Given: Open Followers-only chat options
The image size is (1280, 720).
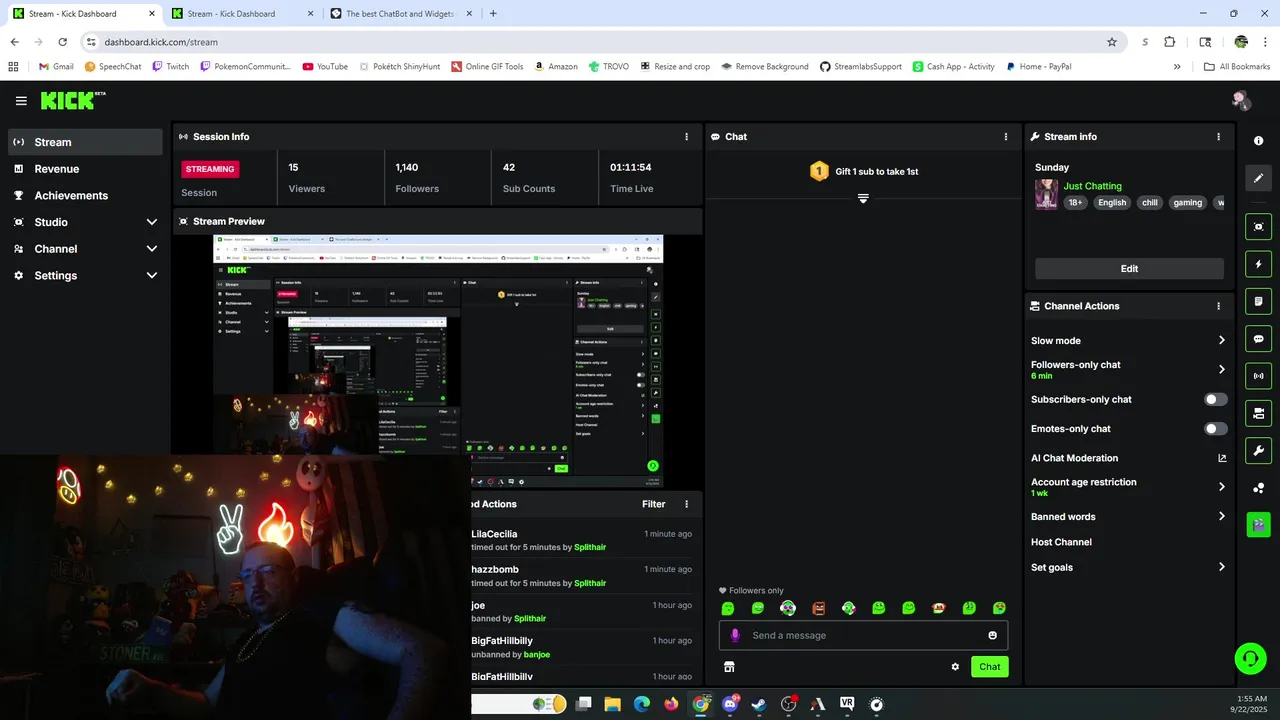Looking at the screenshot, I should coord(1128,369).
